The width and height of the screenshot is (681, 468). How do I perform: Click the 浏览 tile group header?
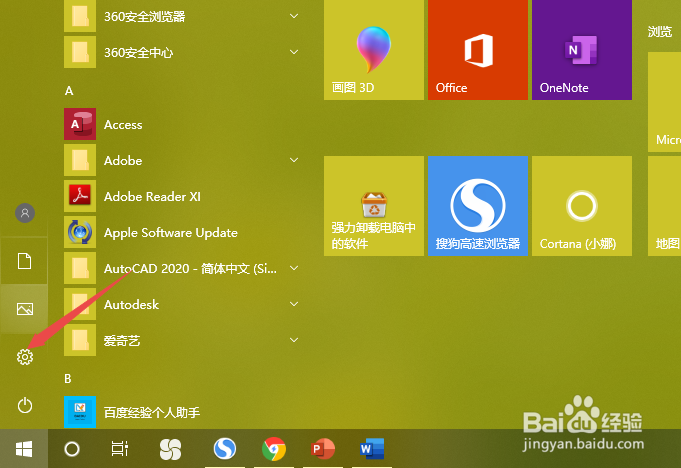click(660, 31)
